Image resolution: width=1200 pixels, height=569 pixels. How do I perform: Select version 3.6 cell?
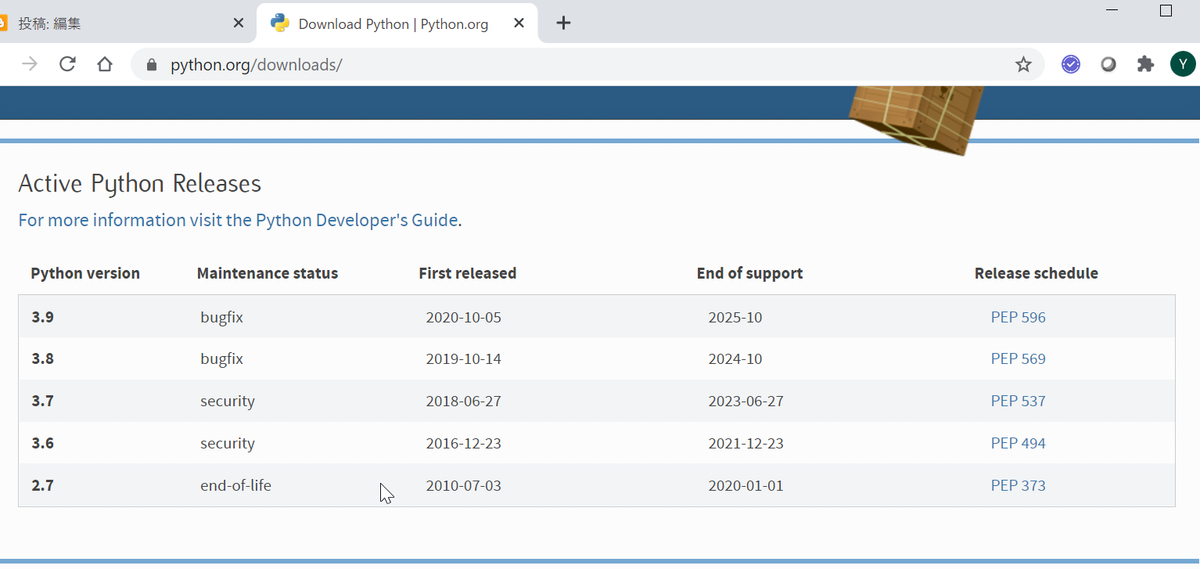click(42, 443)
